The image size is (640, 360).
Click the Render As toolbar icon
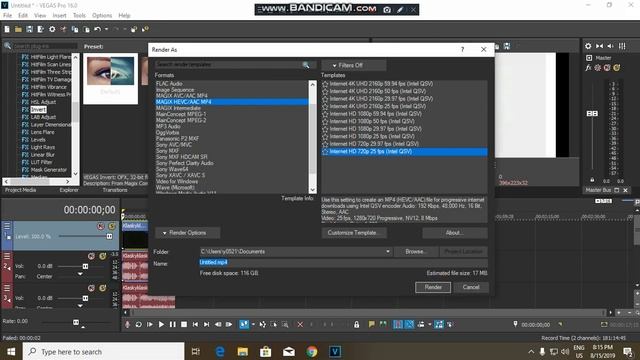(40, 29)
